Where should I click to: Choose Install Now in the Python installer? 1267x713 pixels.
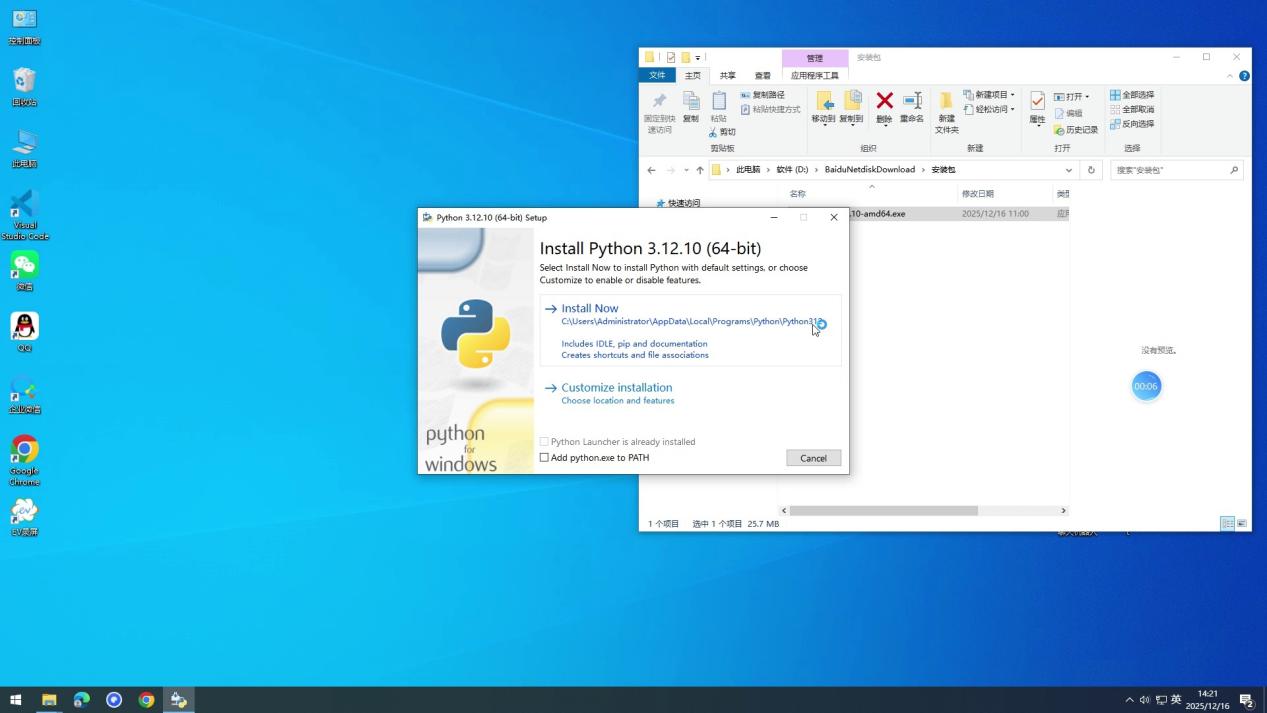(x=589, y=308)
